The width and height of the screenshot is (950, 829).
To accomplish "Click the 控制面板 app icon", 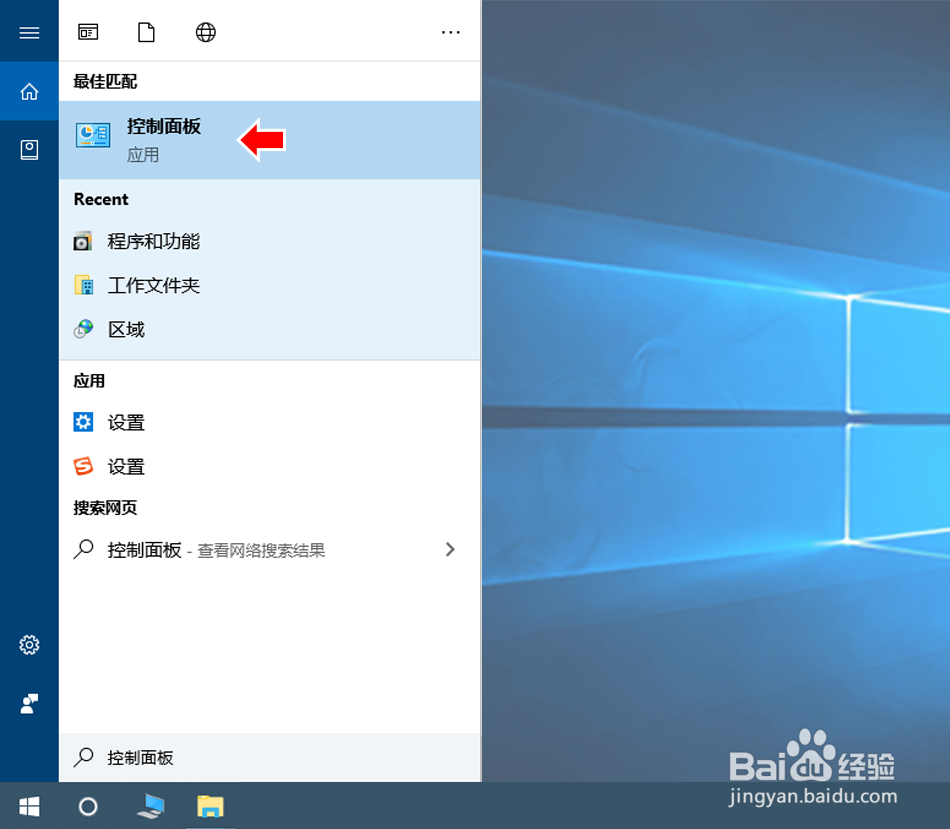I will tap(93, 135).
